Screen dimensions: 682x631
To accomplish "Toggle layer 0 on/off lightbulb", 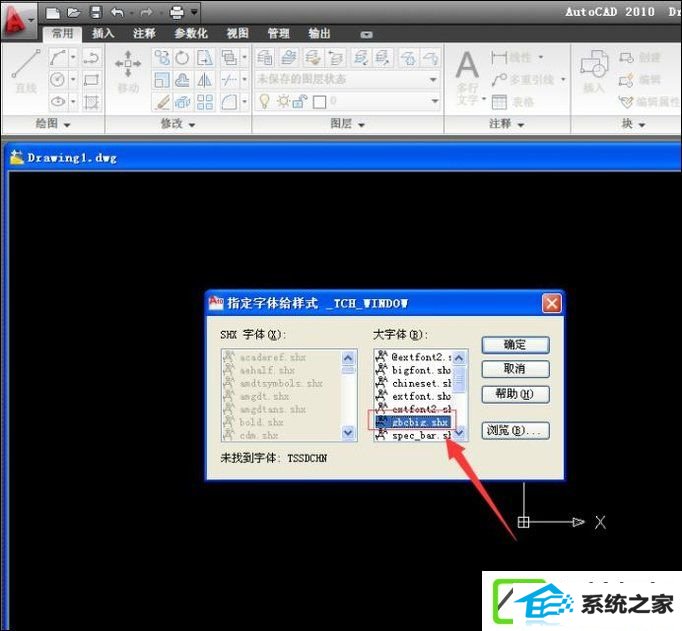I will [x=264, y=101].
